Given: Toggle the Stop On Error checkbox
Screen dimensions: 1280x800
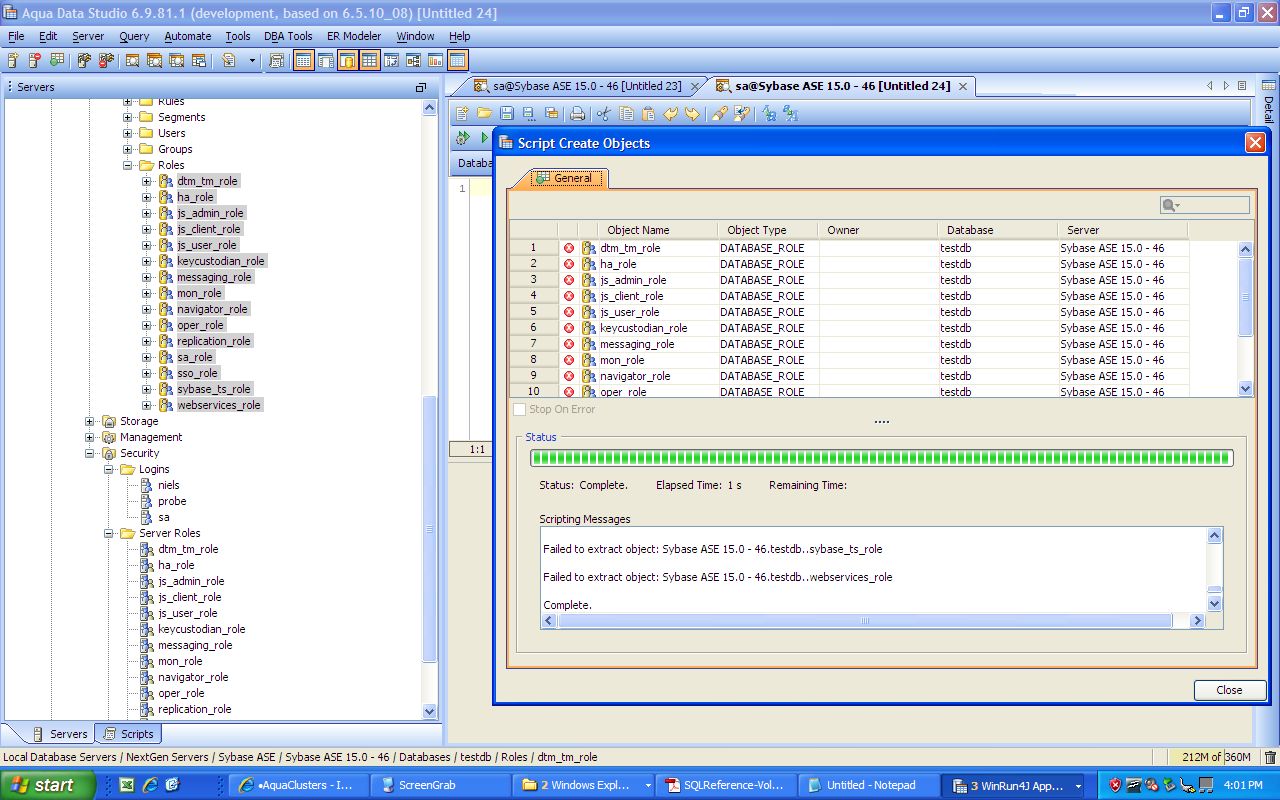Looking at the screenshot, I should click(x=519, y=409).
